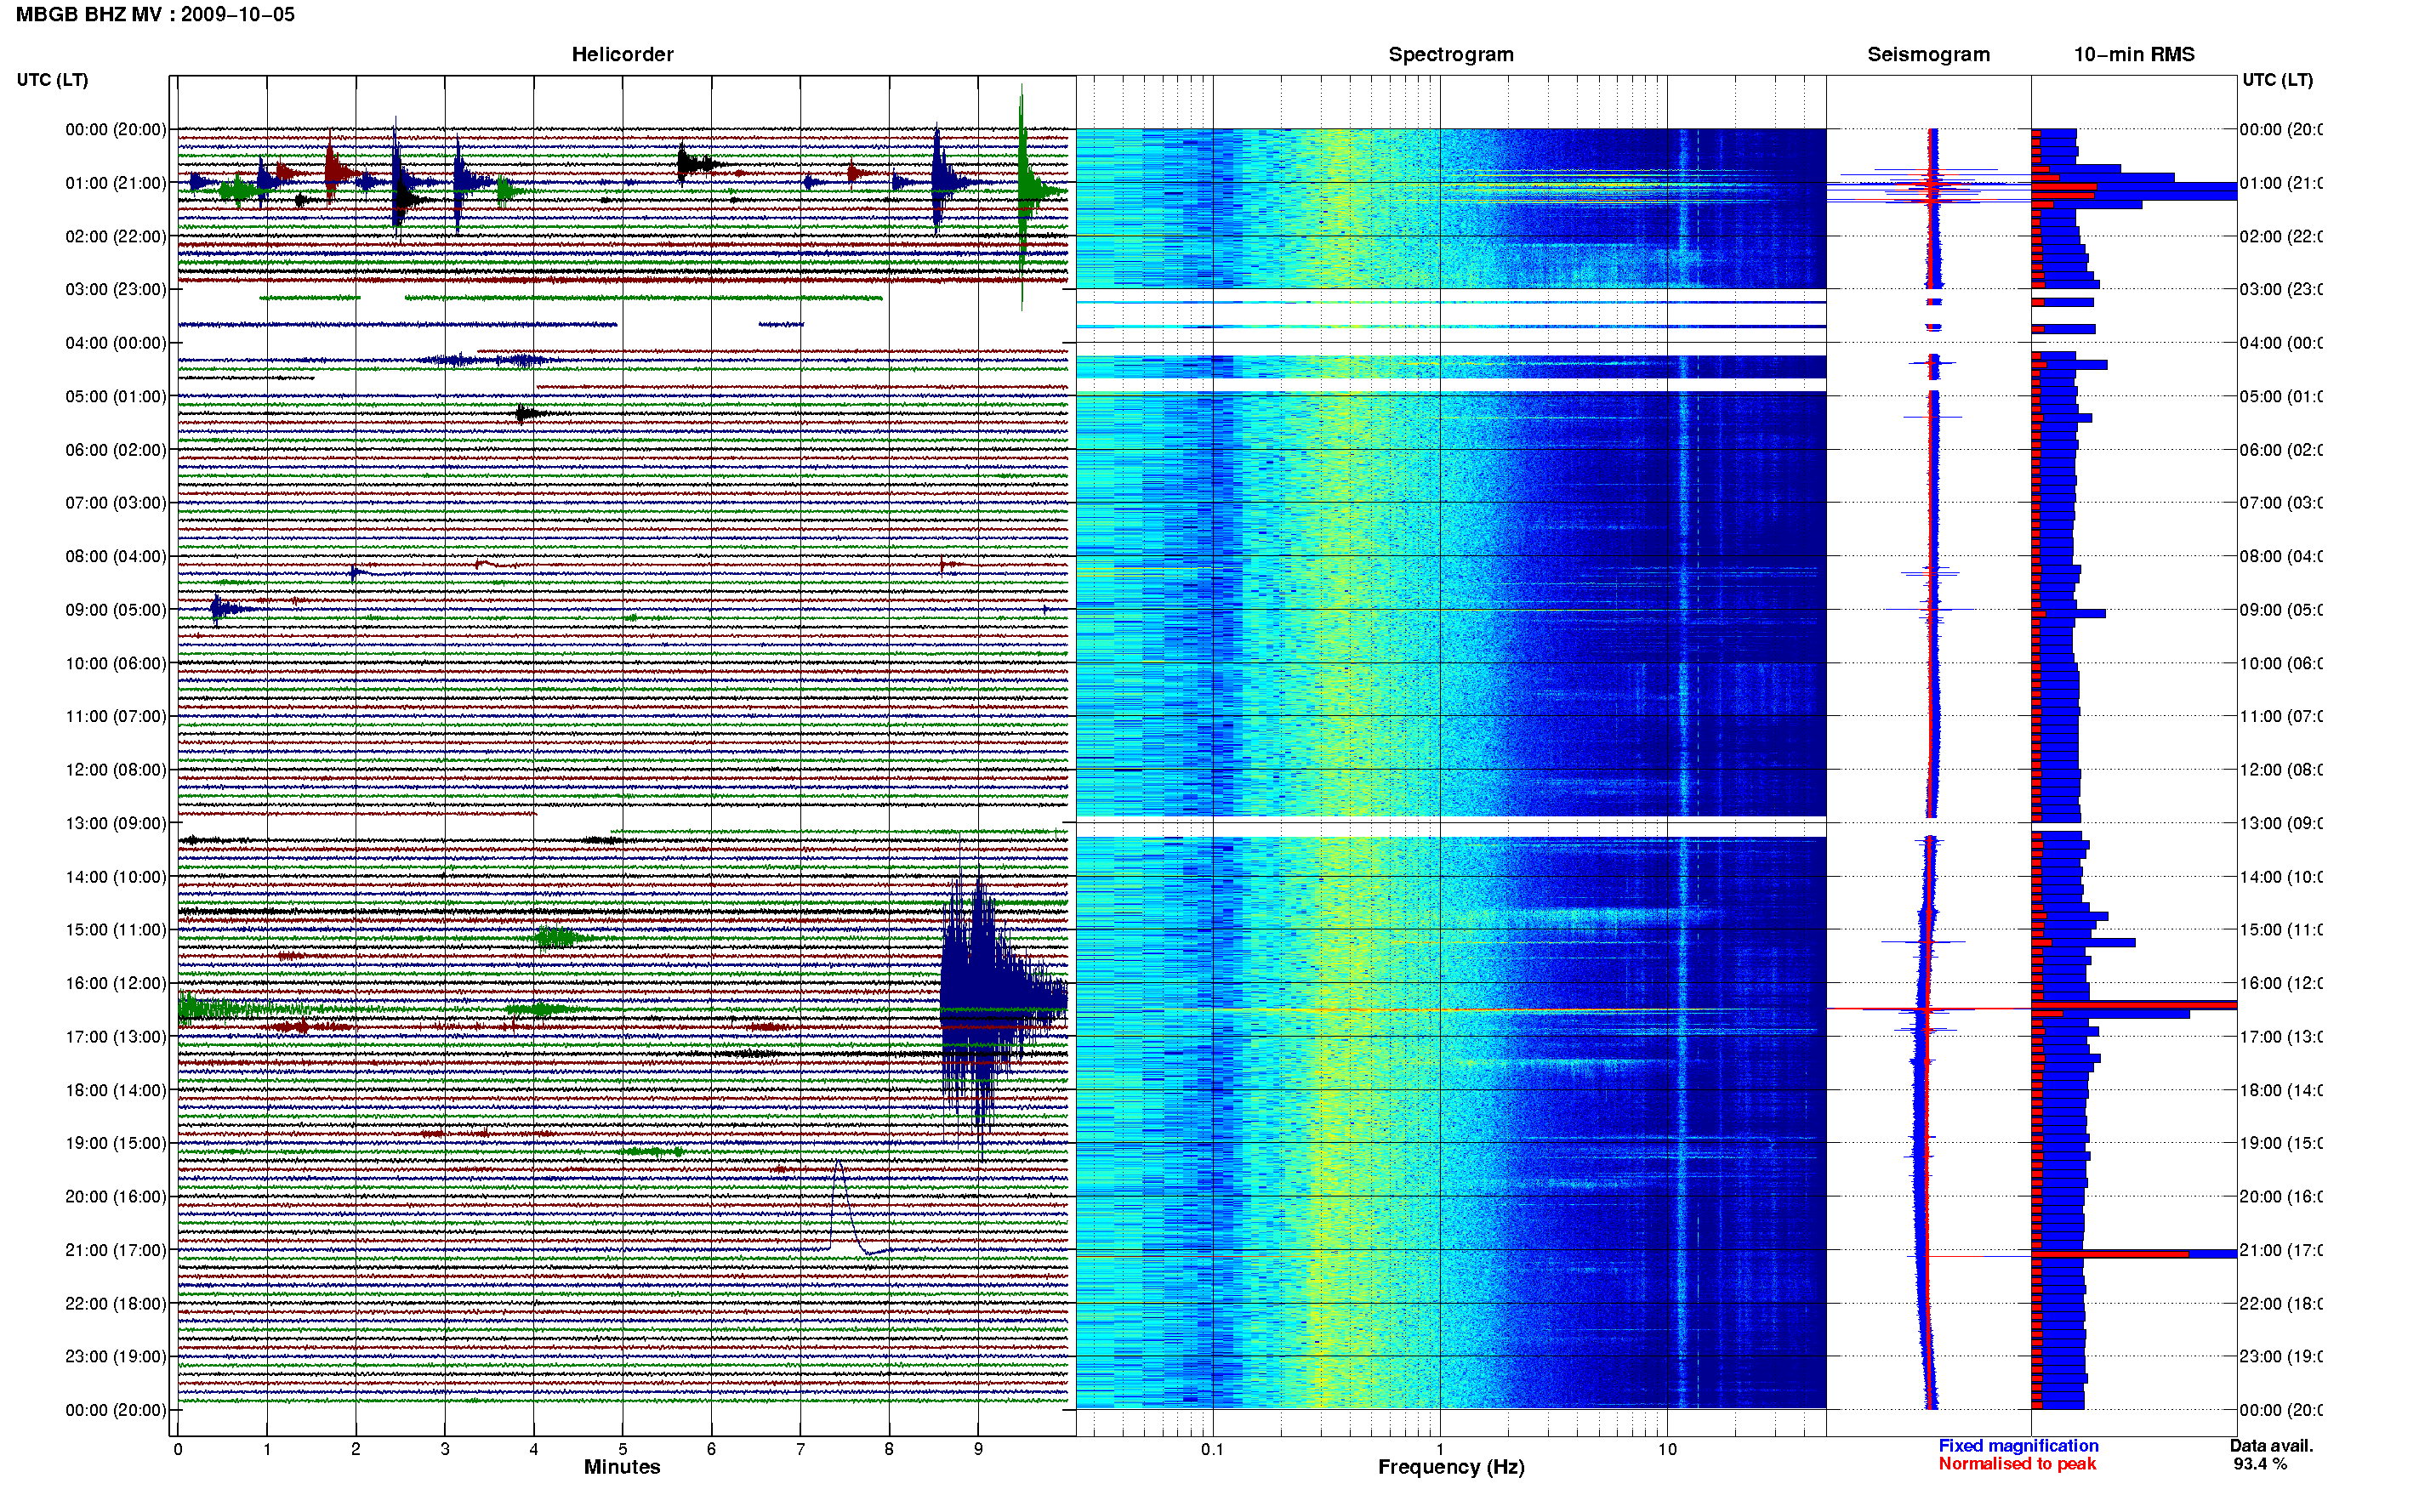This screenshot has width=2419, height=1512.
Task: Click the "0.1" tick on the Frequency axis
Action: click(1212, 1449)
